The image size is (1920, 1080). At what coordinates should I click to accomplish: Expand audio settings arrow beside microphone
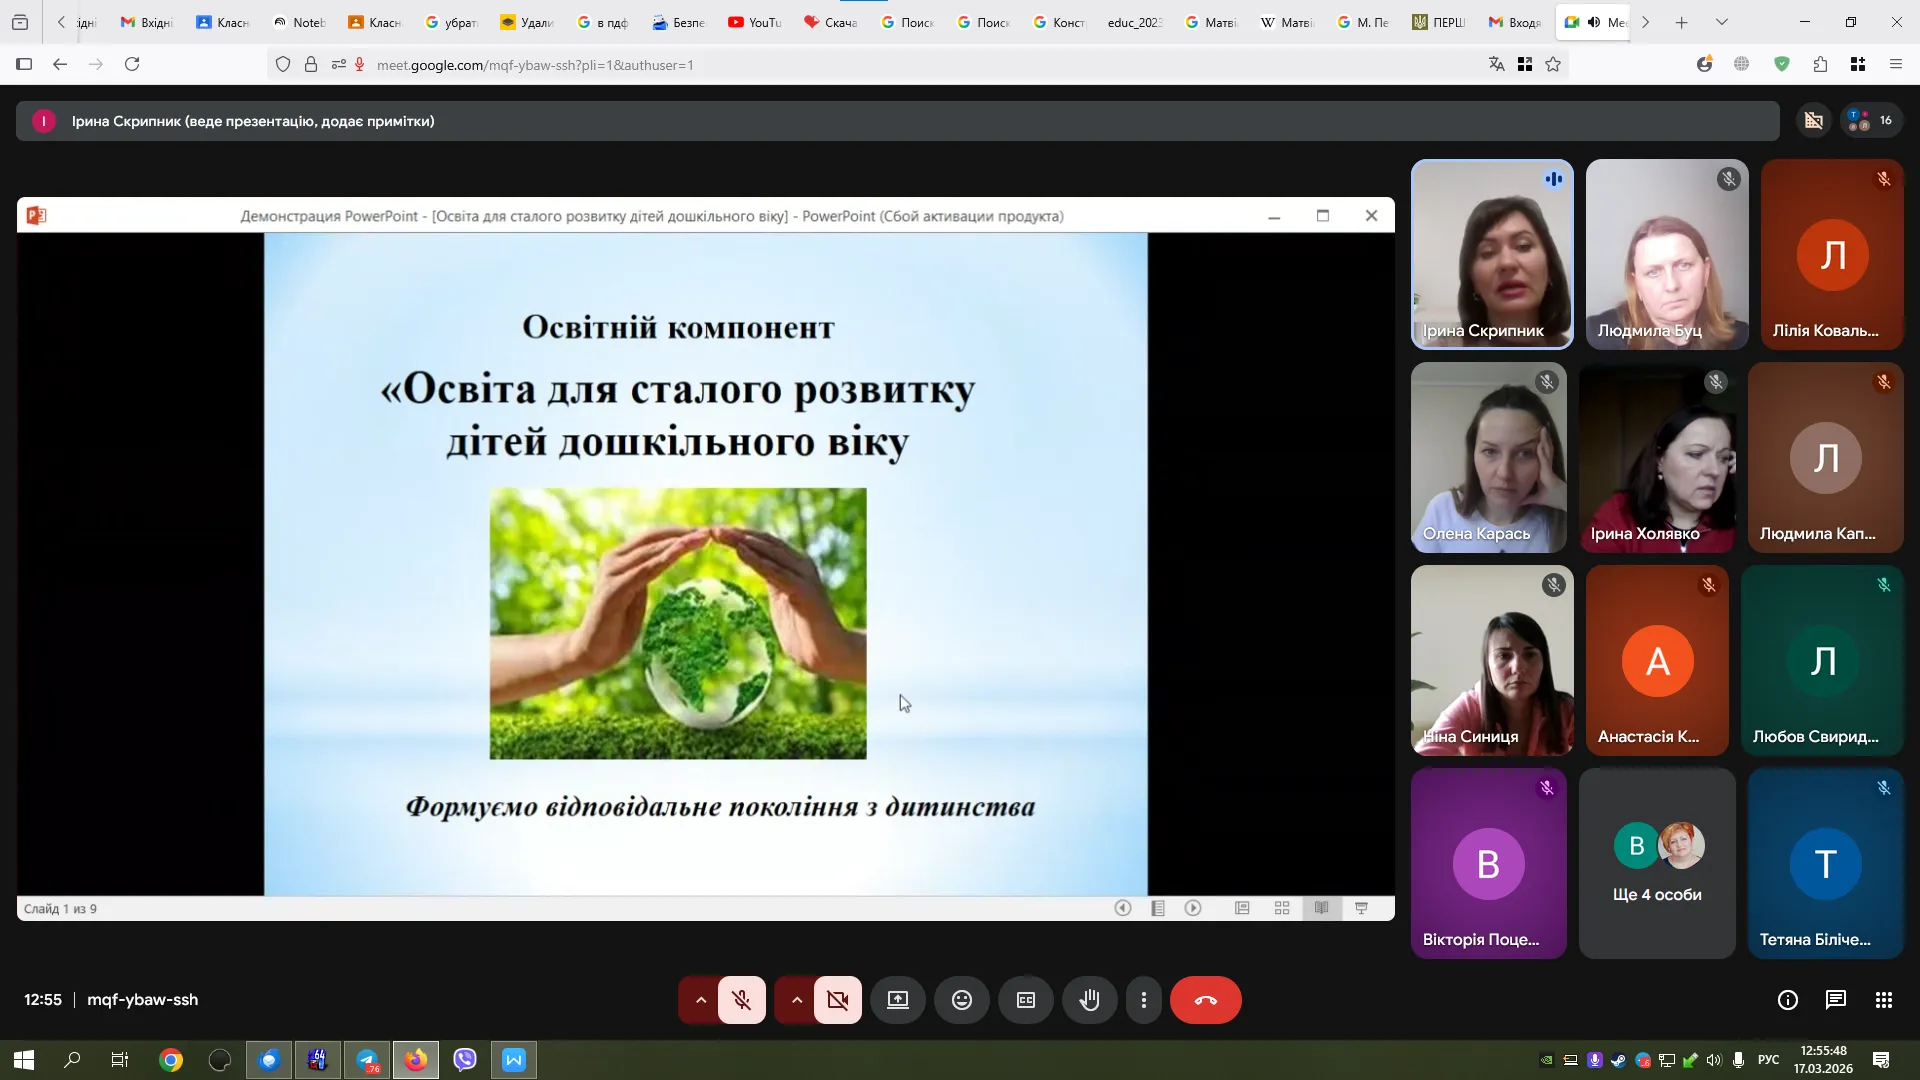700,1000
